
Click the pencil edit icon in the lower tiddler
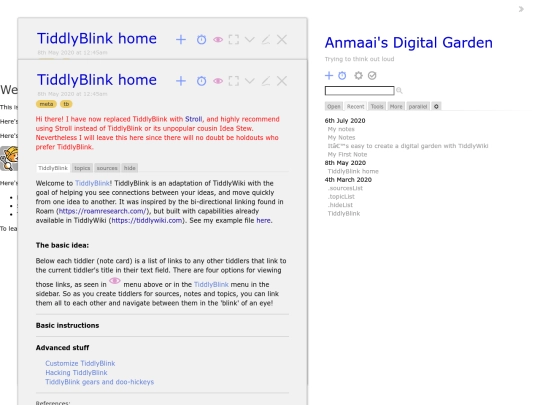(x=266, y=81)
